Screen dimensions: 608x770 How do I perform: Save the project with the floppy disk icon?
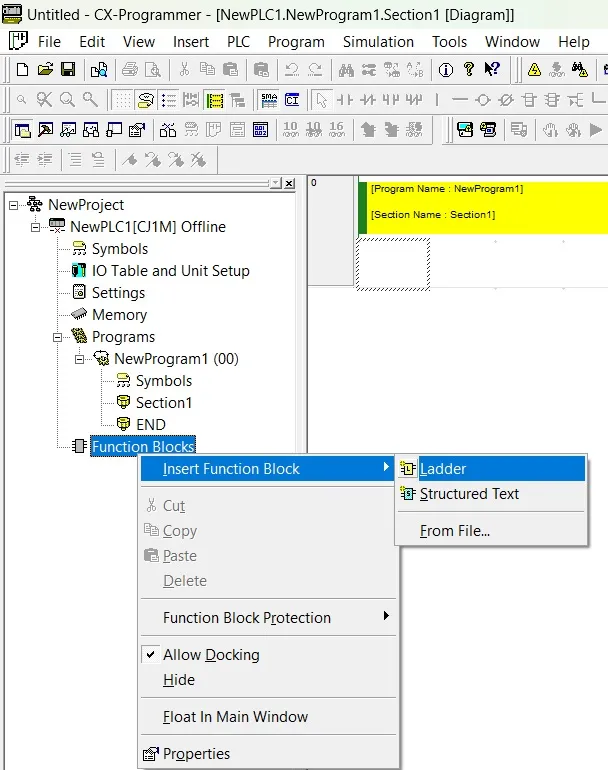pos(68,69)
